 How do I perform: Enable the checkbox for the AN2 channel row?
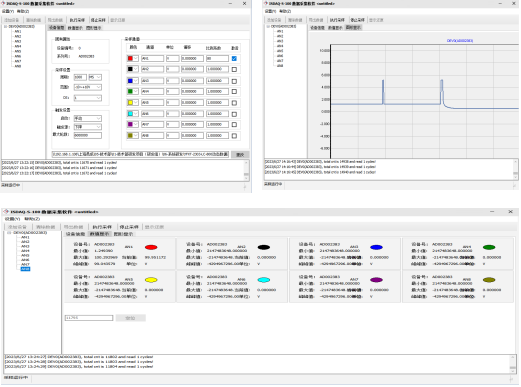(234, 69)
